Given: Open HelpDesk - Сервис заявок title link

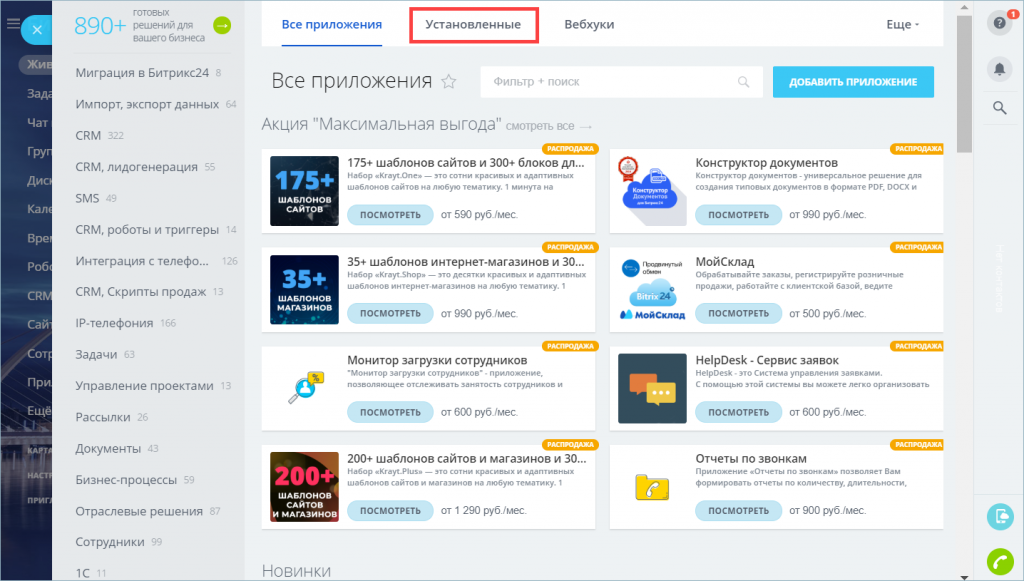Looking at the screenshot, I should point(767,360).
